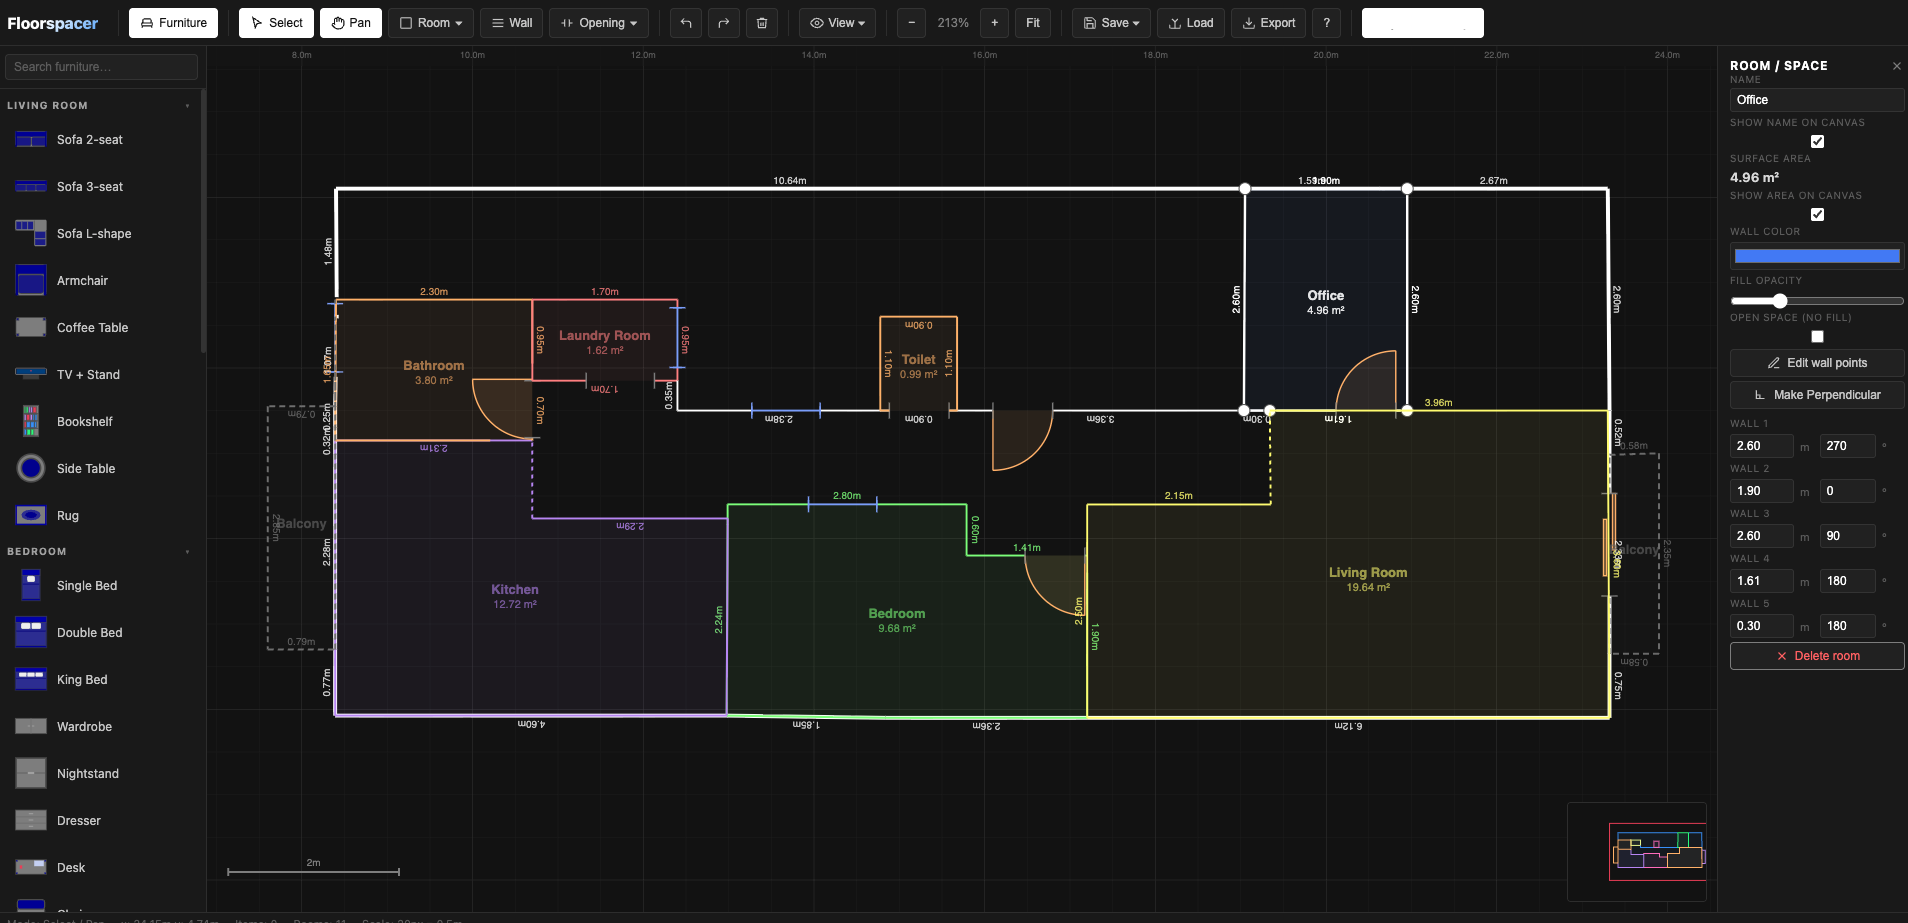
Task: Pick the Wardrobe furniture icon
Action: 31,726
